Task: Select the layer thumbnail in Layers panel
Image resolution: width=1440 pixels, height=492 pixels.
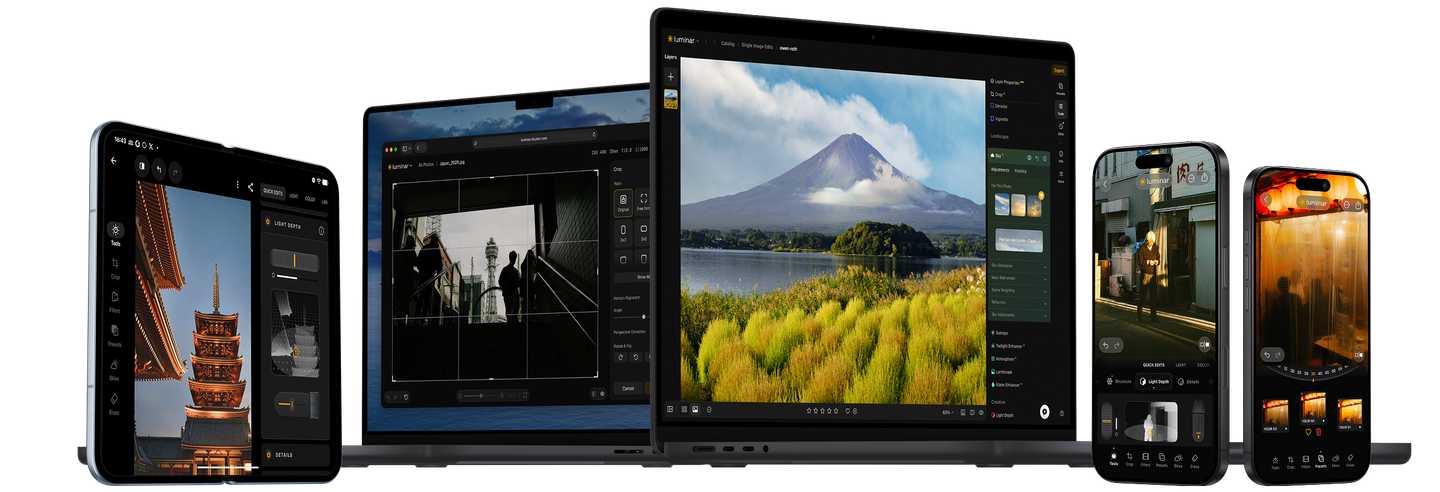Action: coord(671,99)
